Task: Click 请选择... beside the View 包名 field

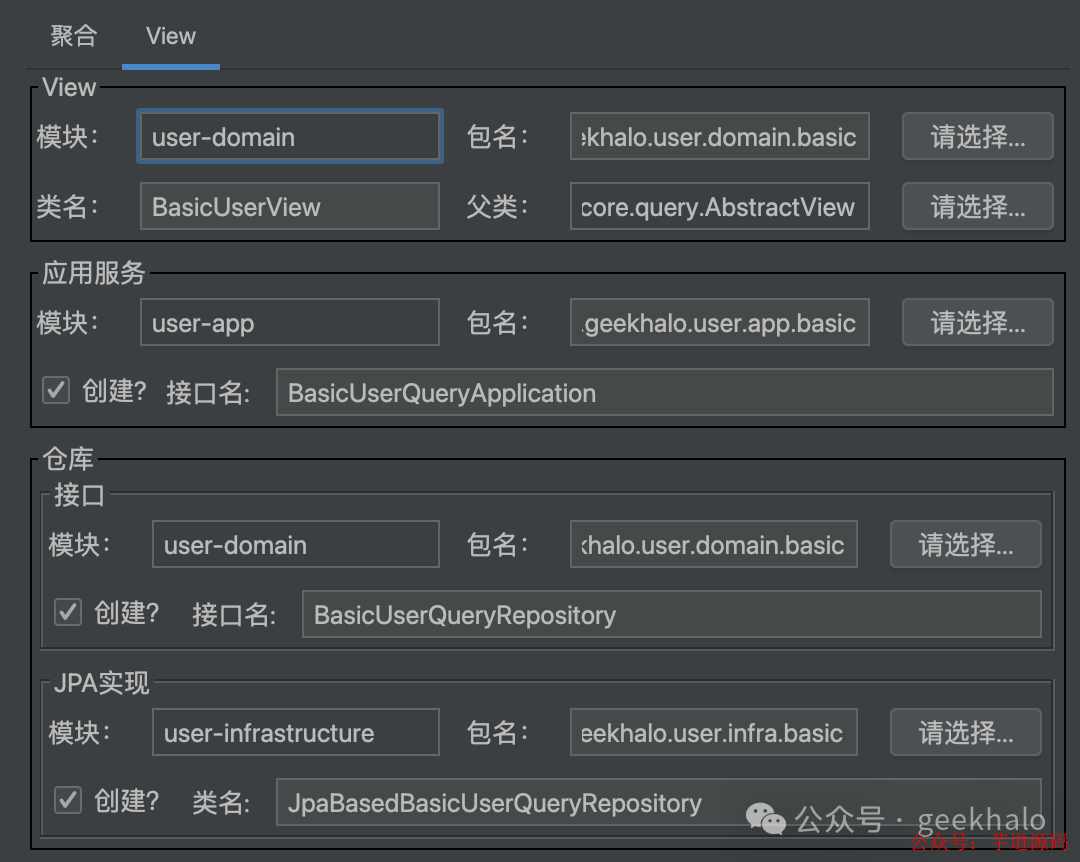Action: [x=977, y=136]
